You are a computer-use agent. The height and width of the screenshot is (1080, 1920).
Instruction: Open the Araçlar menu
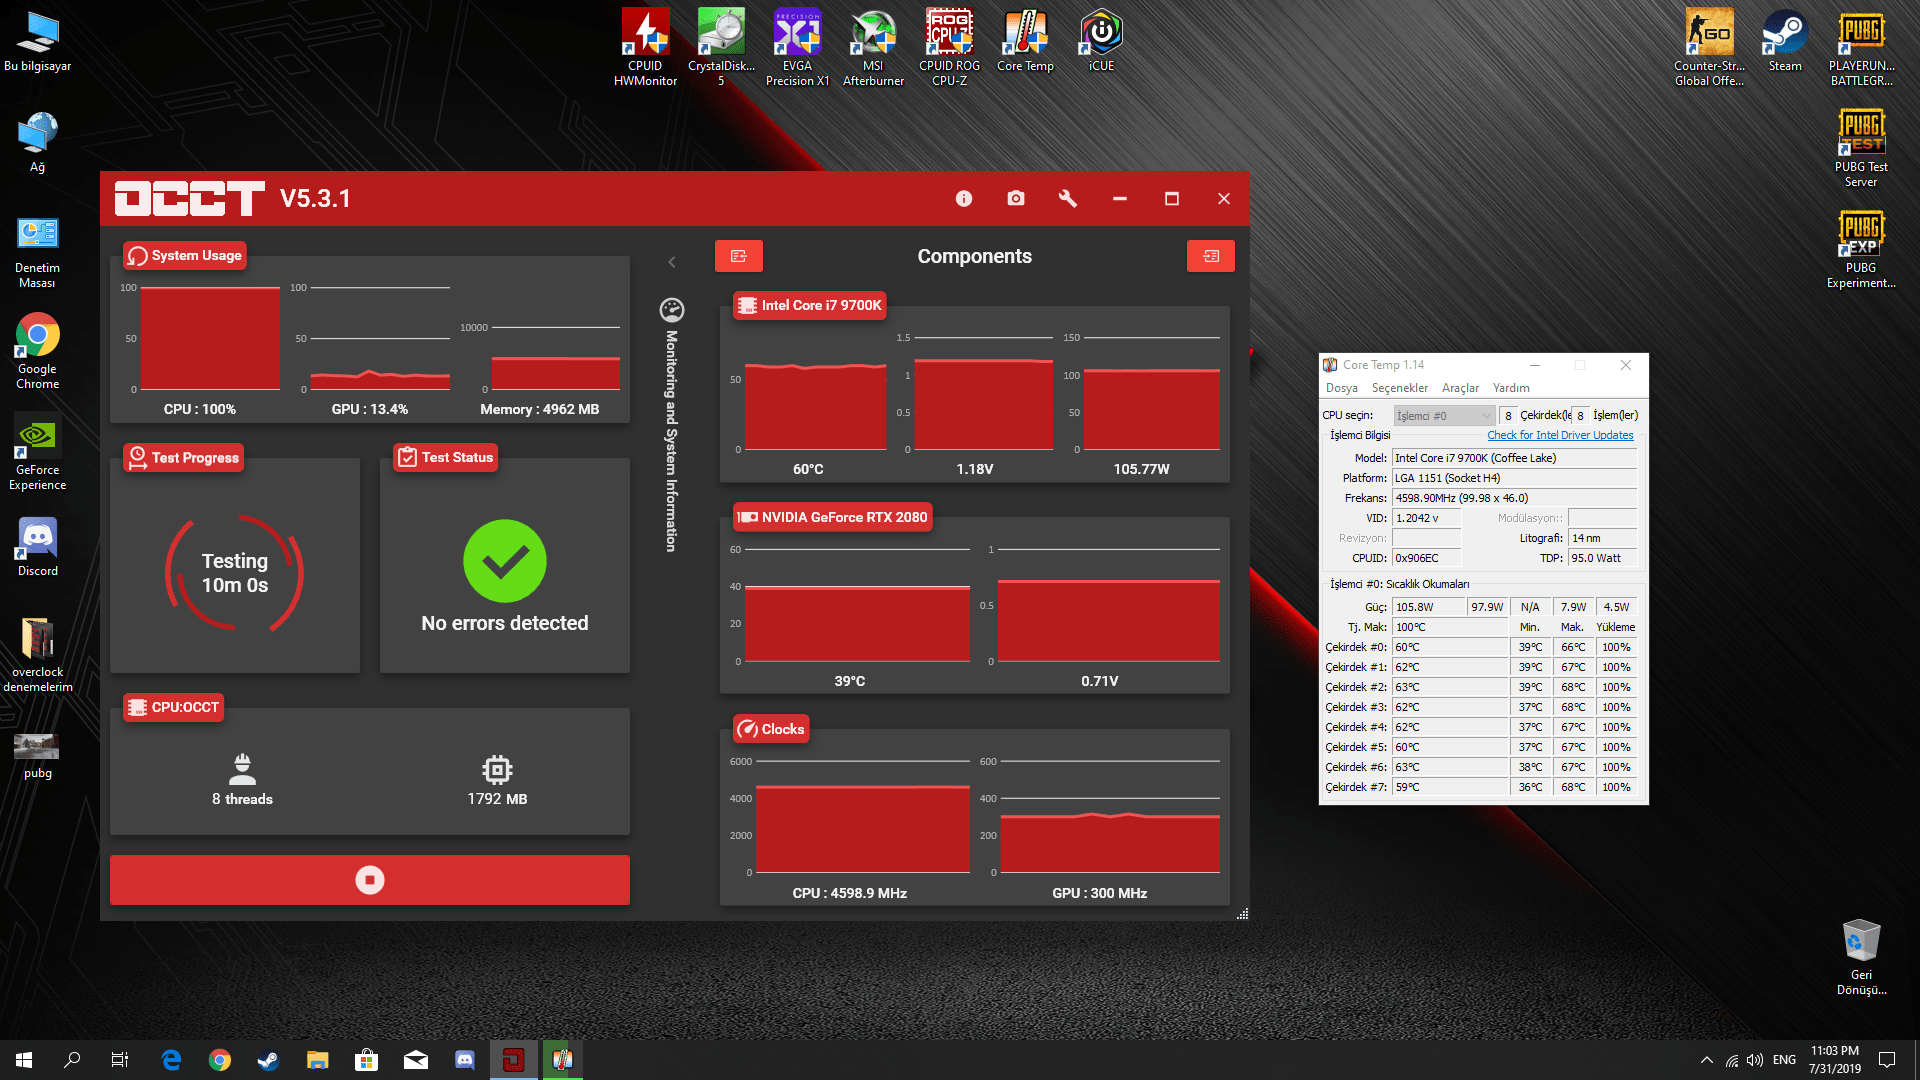point(1459,388)
